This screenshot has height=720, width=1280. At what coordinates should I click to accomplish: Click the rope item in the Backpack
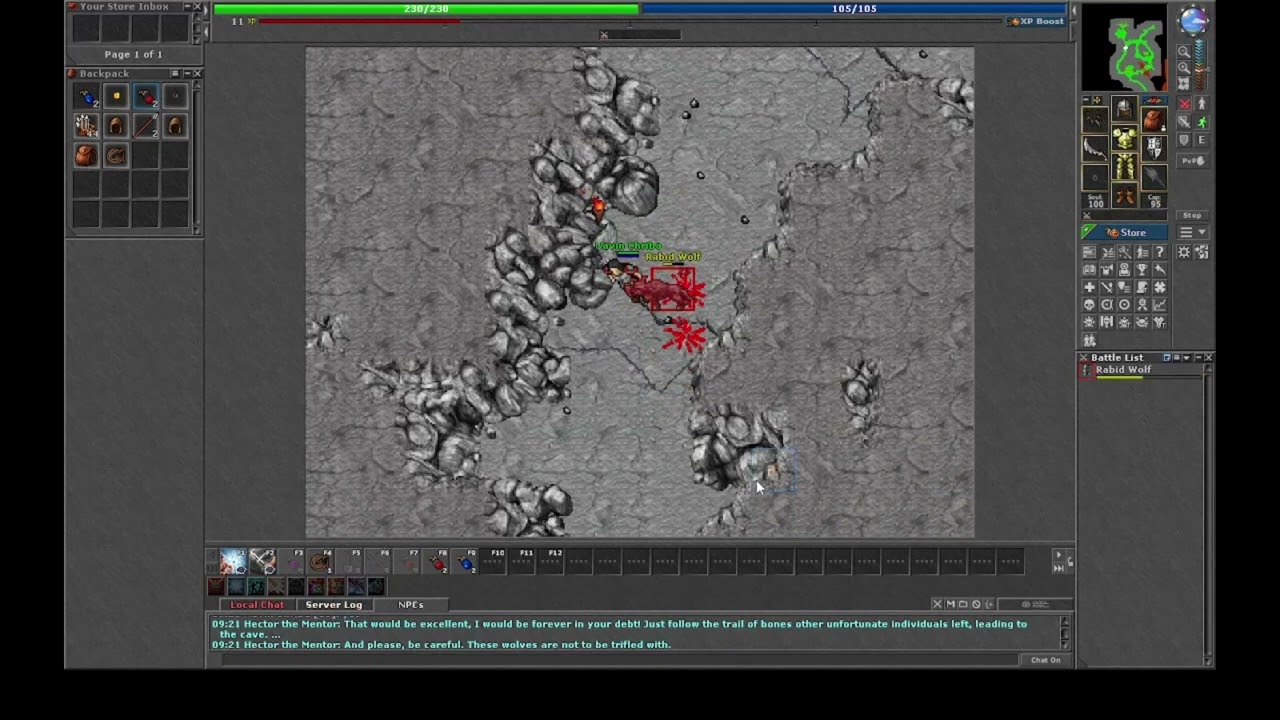coord(116,155)
